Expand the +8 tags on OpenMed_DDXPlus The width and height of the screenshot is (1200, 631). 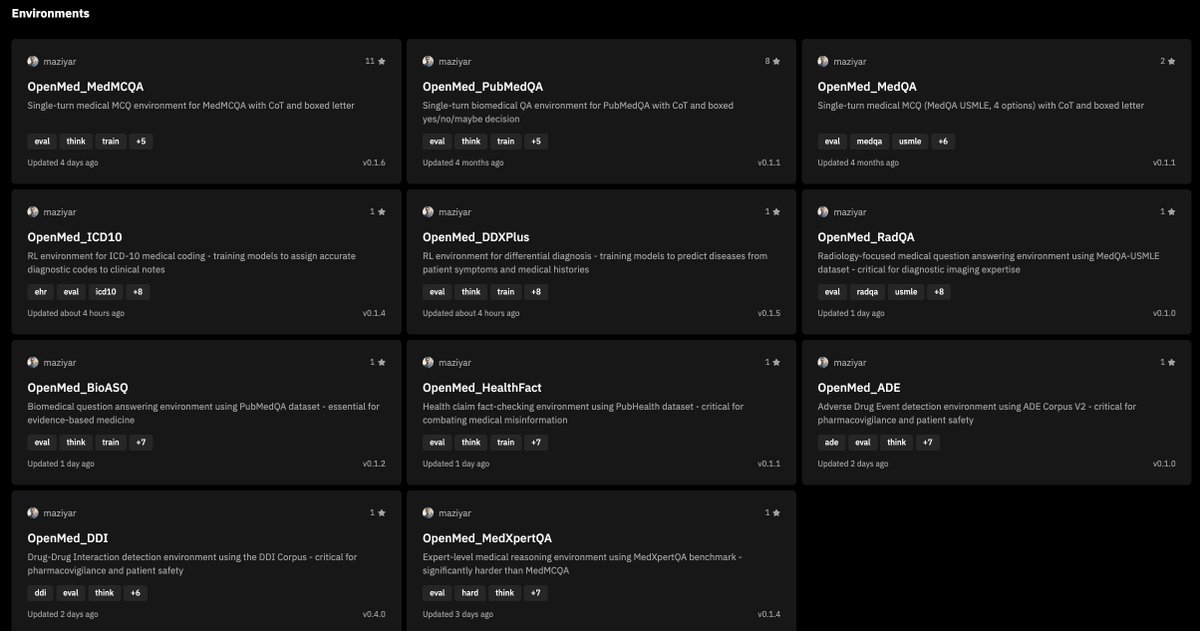(535, 292)
